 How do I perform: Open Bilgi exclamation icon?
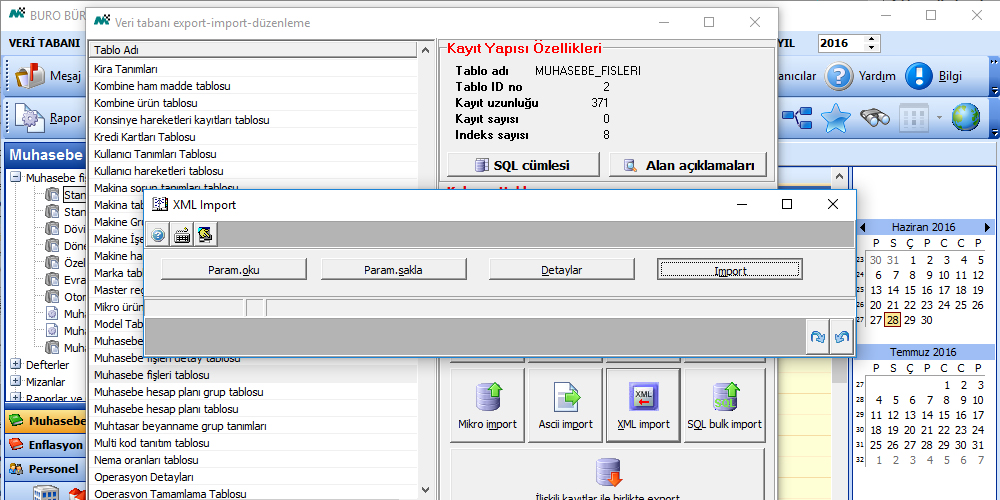(919, 76)
